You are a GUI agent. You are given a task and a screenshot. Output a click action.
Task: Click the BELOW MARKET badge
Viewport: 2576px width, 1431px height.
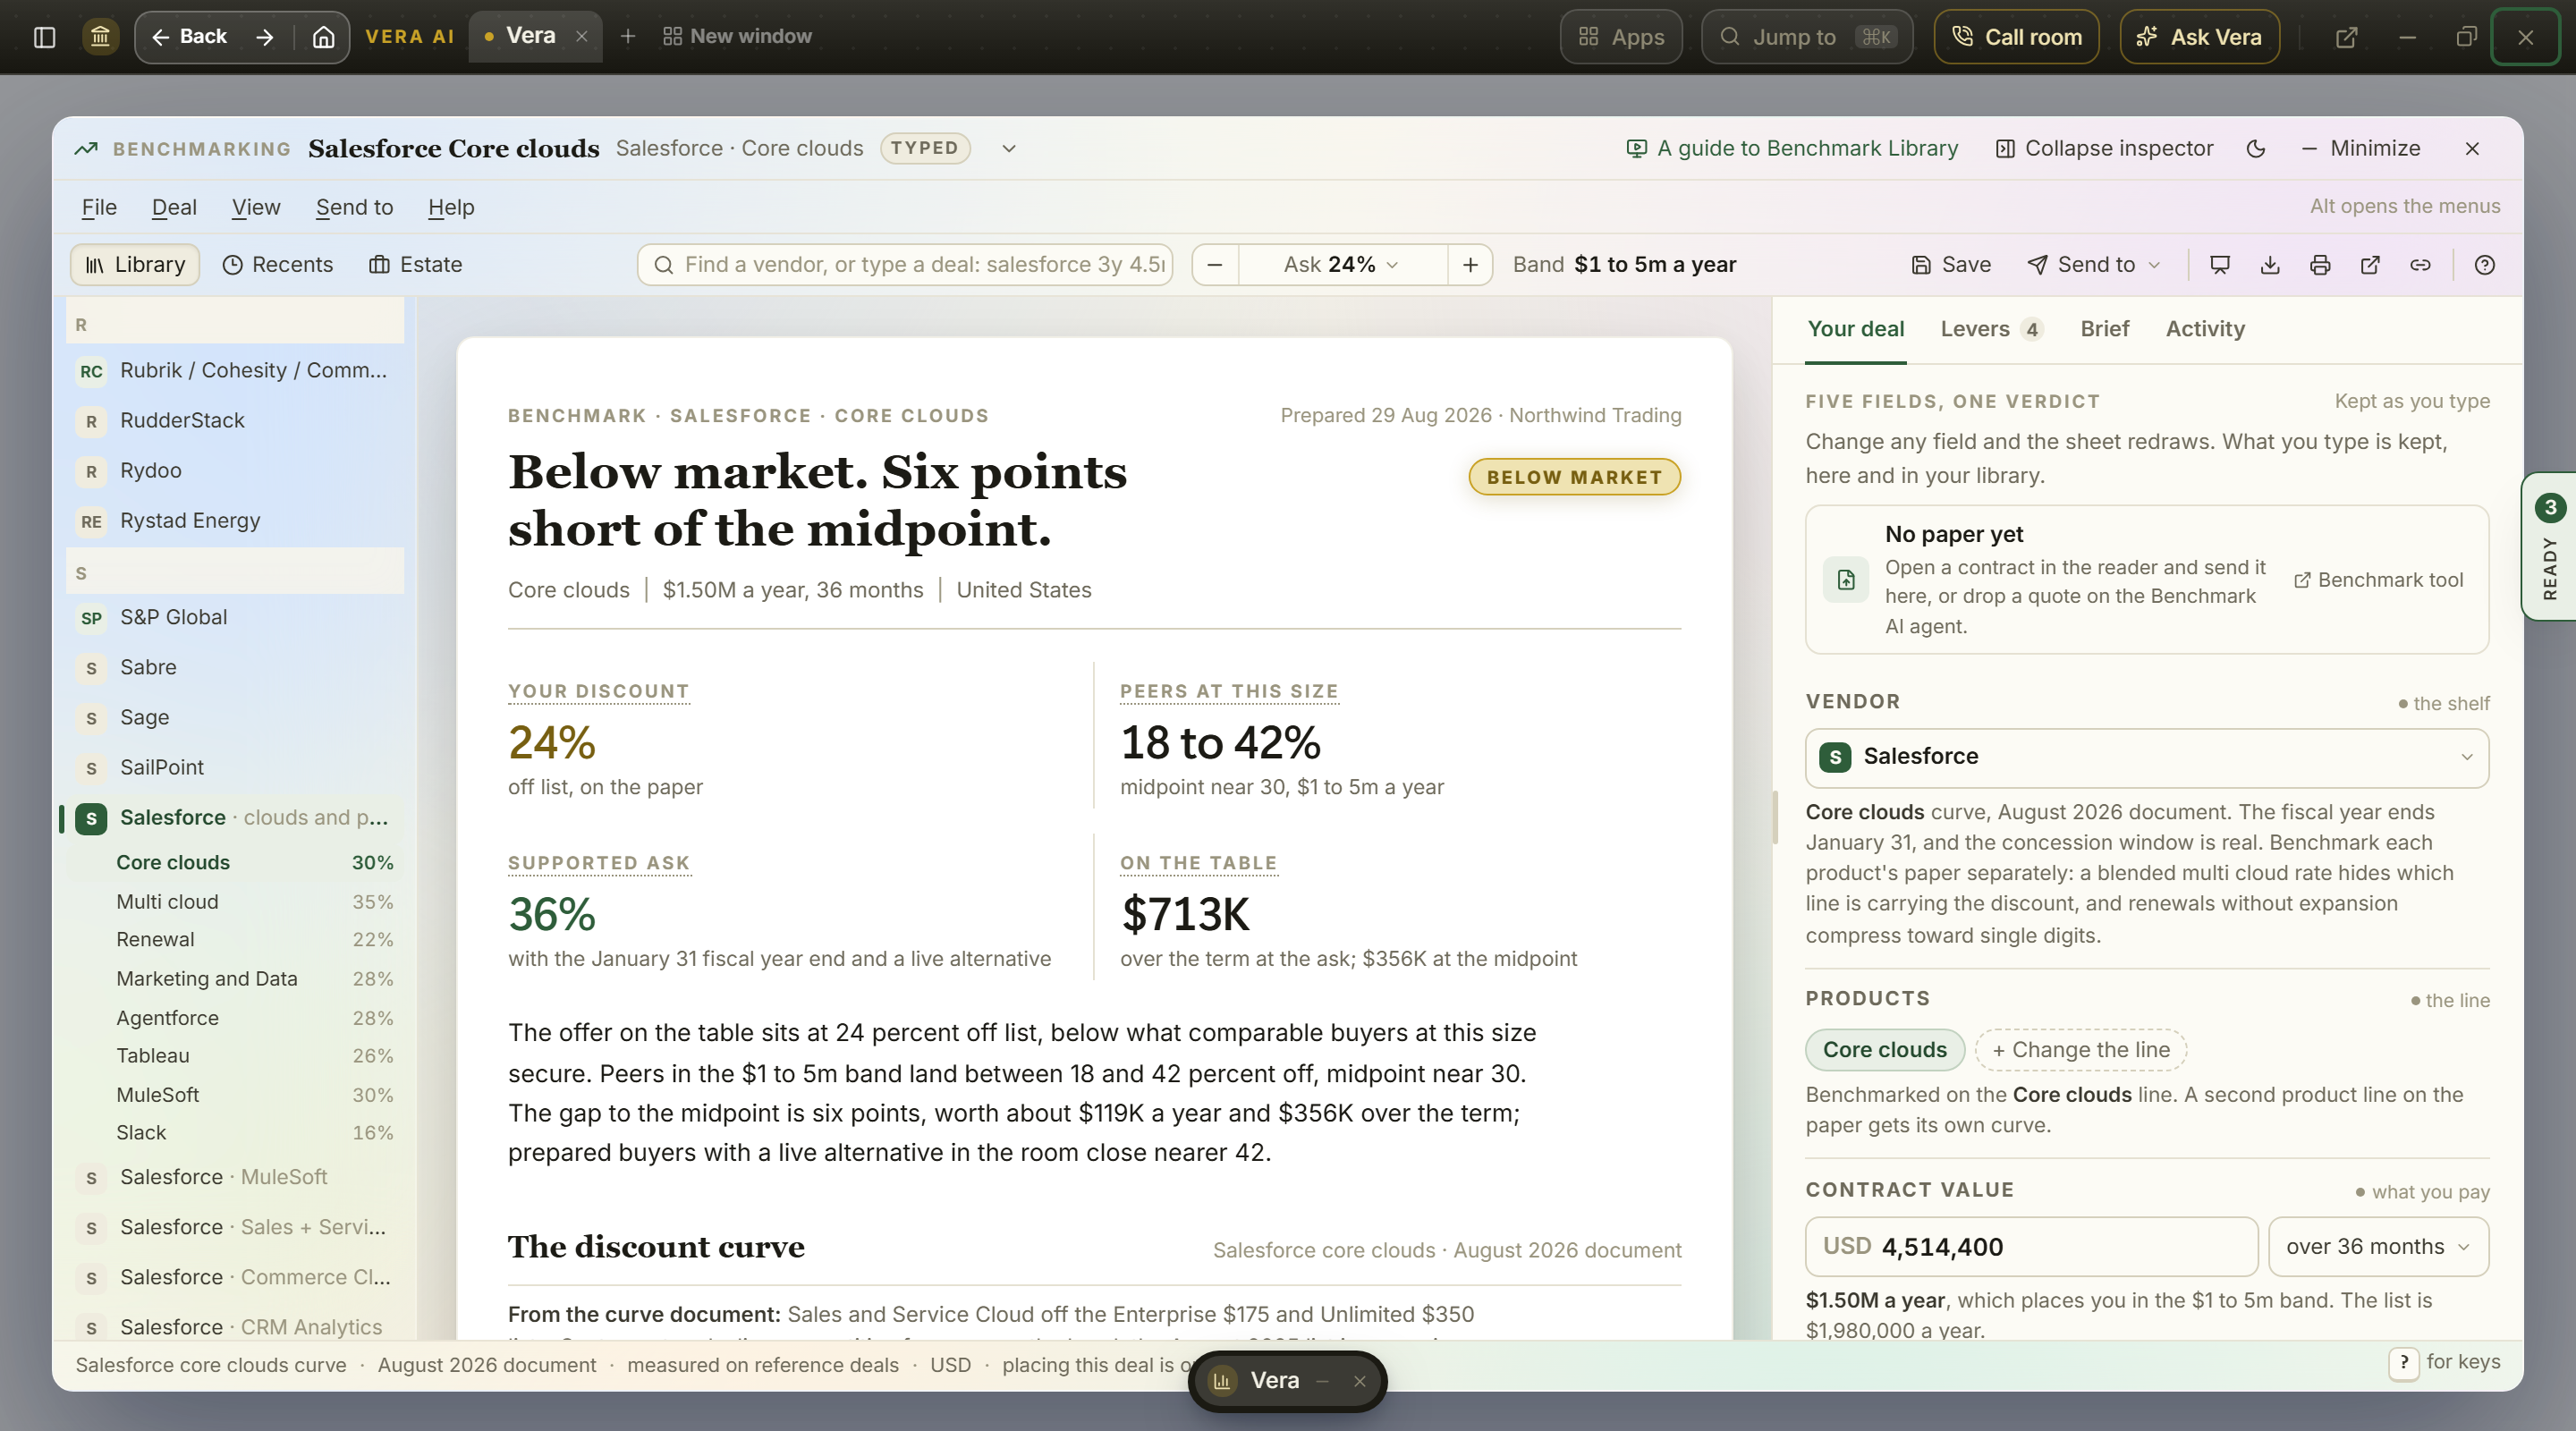(1574, 477)
